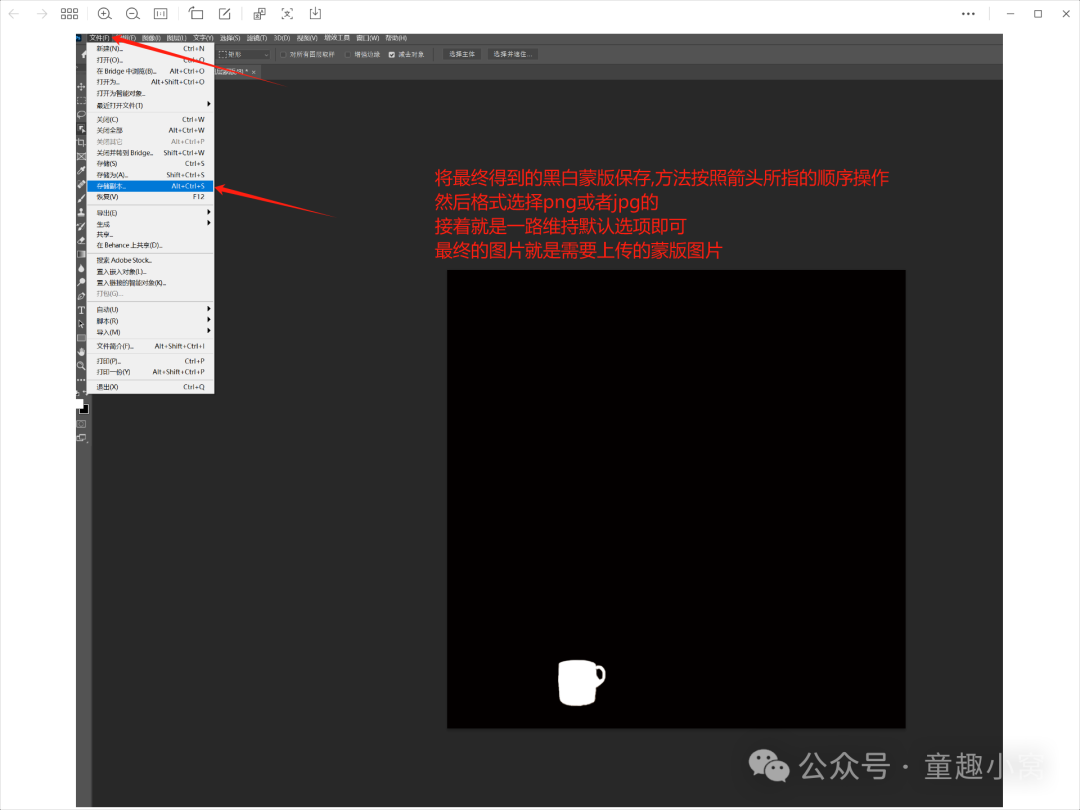The width and height of the screenshot is (1080, 810).
Task: Click the edit image pencil icon
Action: (x=225, y=14)
